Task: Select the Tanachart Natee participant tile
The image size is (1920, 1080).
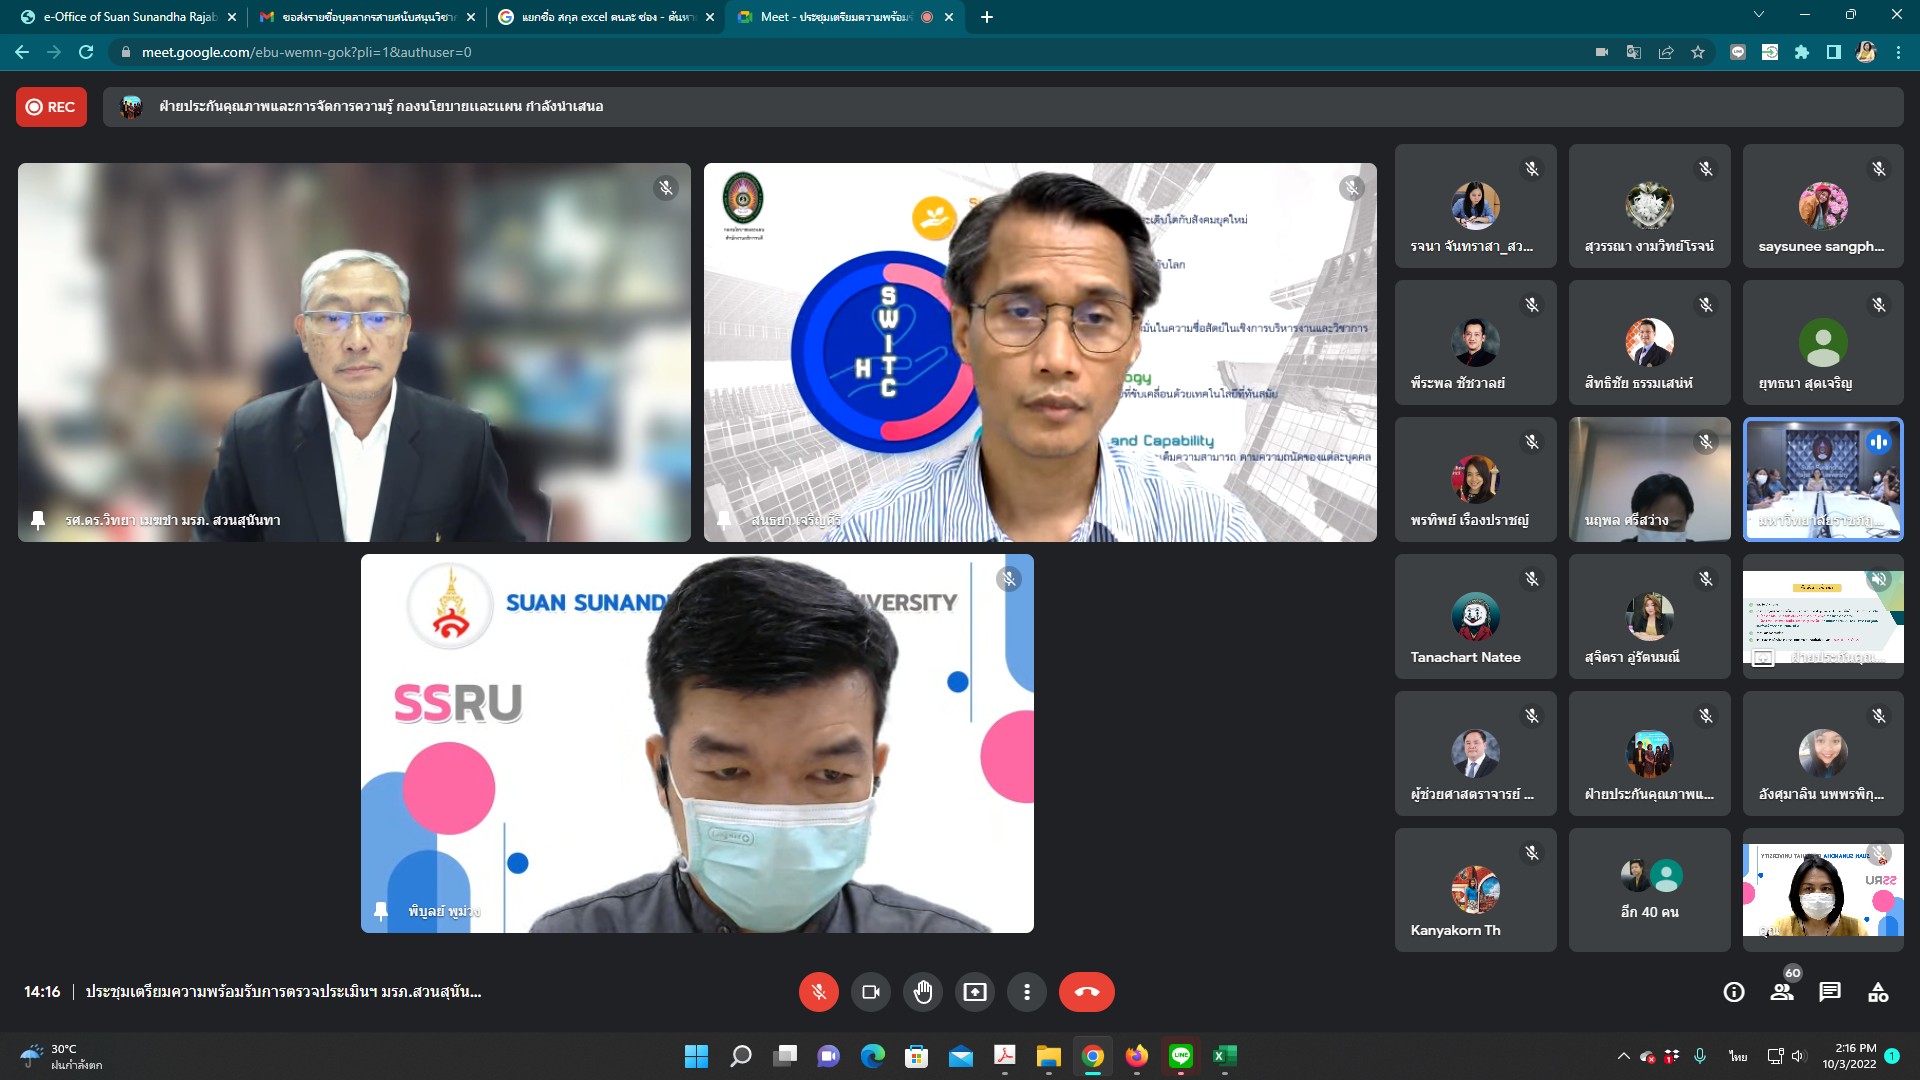Action: tap(1475, 617)
